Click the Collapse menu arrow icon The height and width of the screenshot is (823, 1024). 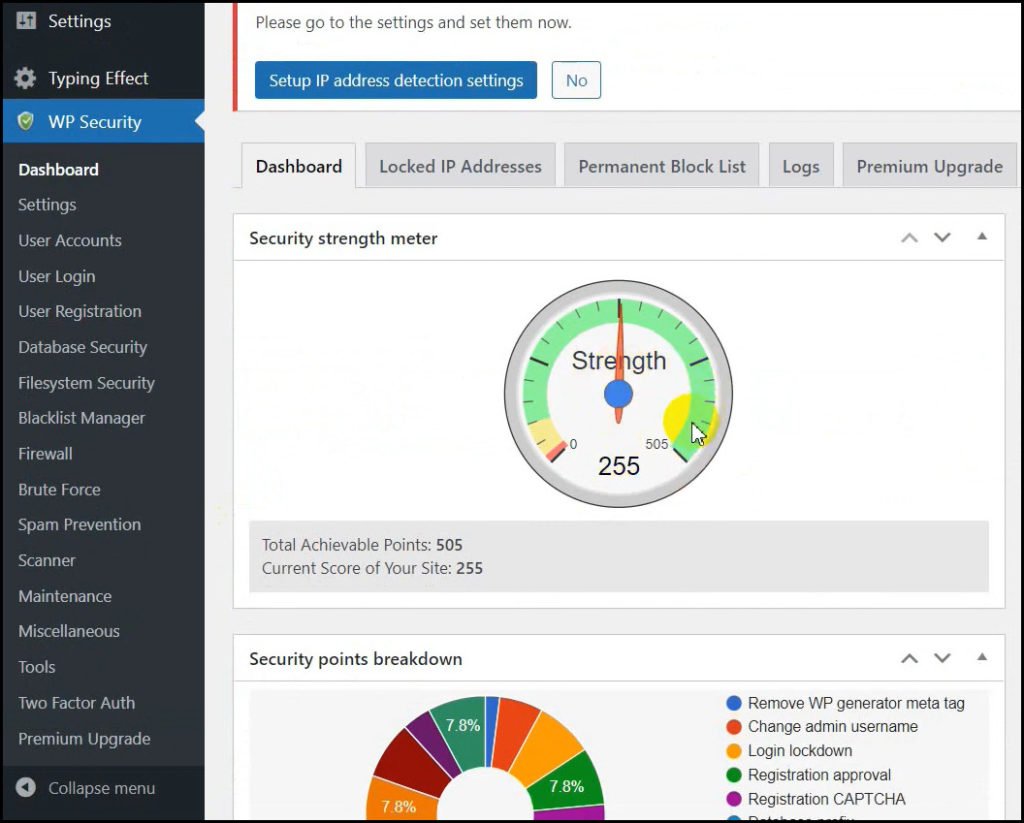[26, 788]
